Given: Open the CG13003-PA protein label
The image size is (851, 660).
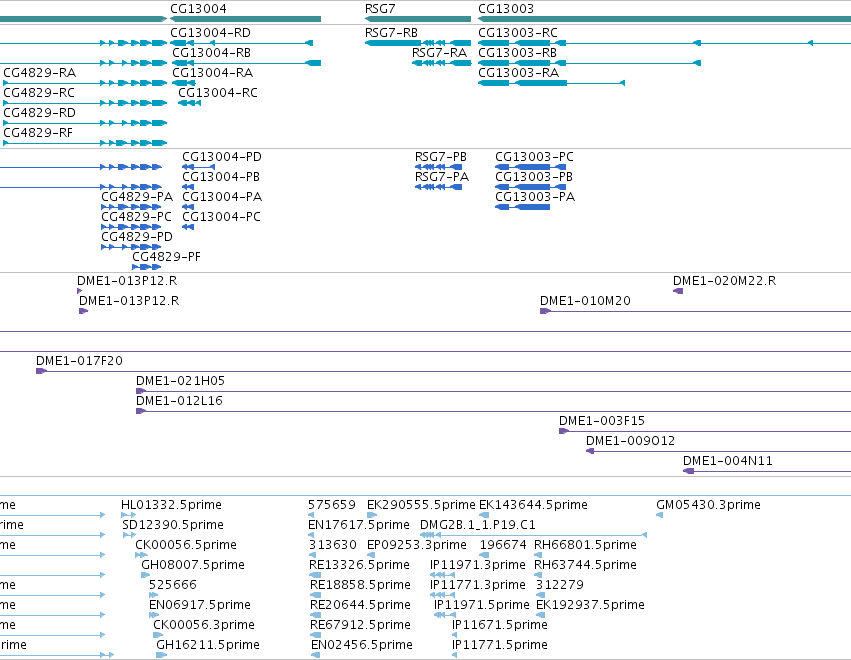Looking at the screenshot, I should [535, 197].
